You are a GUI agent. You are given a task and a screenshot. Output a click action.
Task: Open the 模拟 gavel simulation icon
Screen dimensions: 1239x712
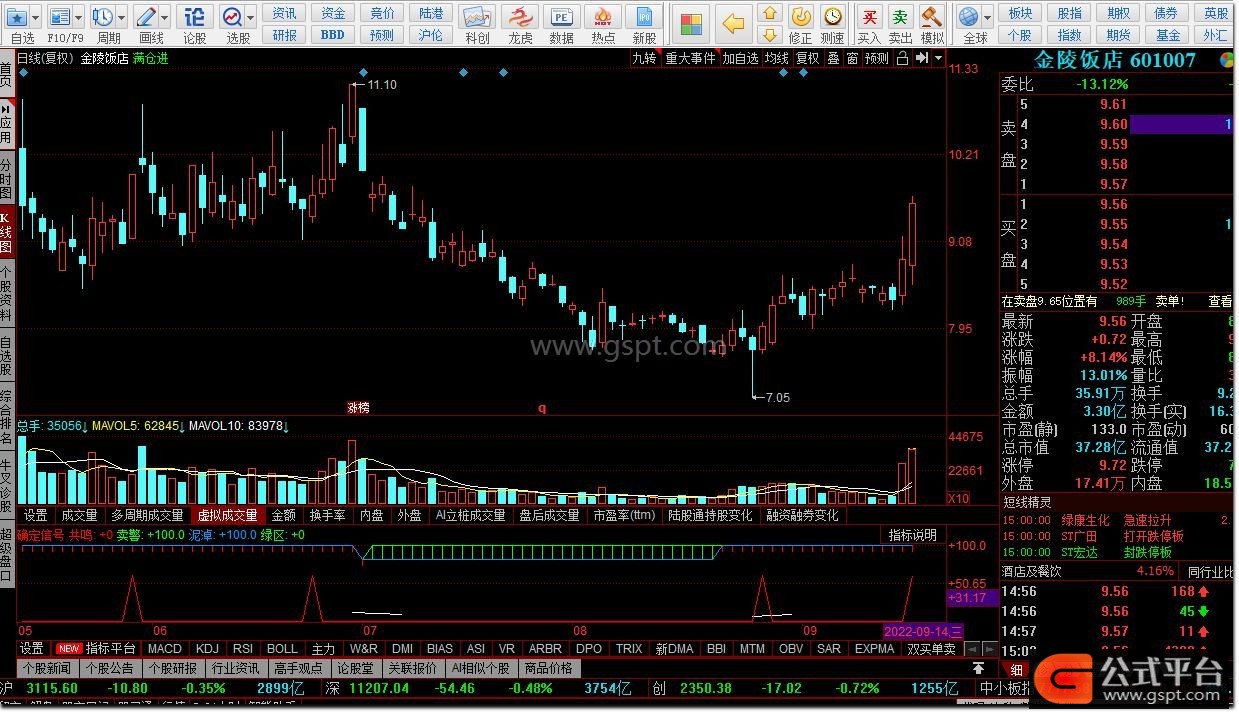click(932, 17)
